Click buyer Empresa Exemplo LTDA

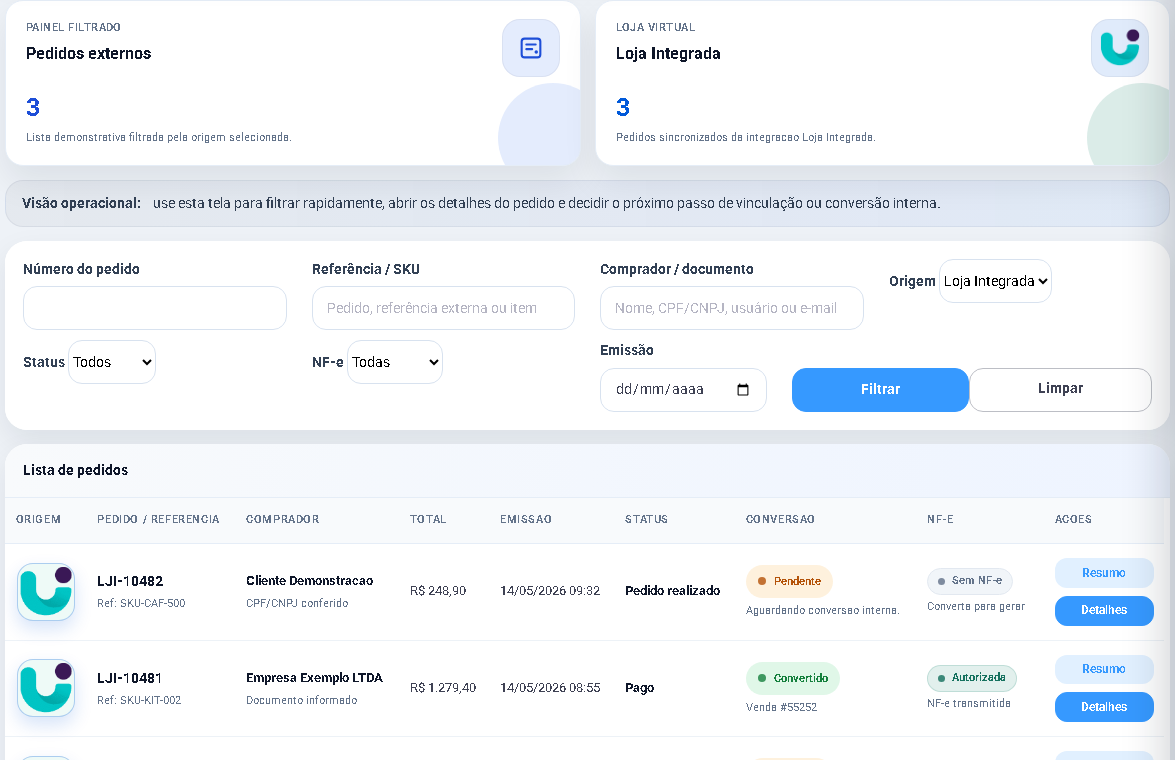314,678
